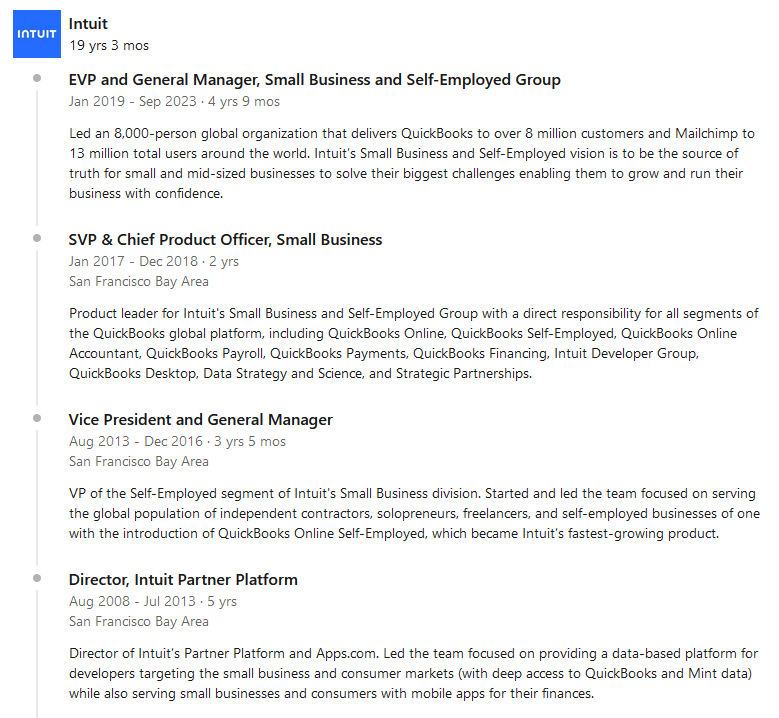Click the Intuit company logo
The height and width of the screenshot is (718, 779).
[x=37, y=34]
